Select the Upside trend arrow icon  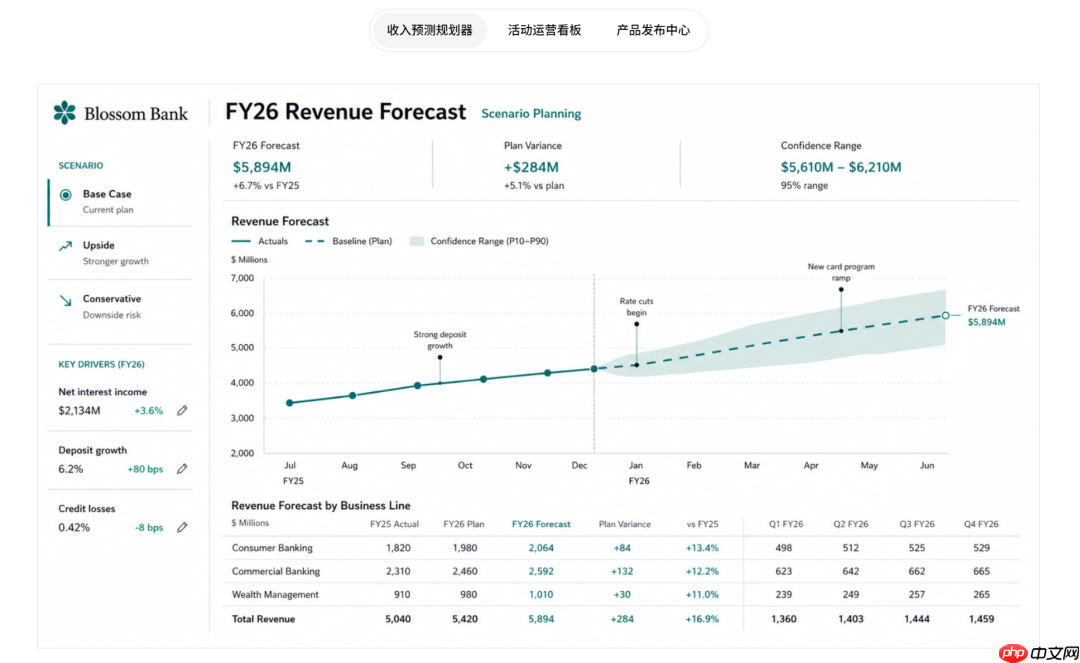coord(65,246)
